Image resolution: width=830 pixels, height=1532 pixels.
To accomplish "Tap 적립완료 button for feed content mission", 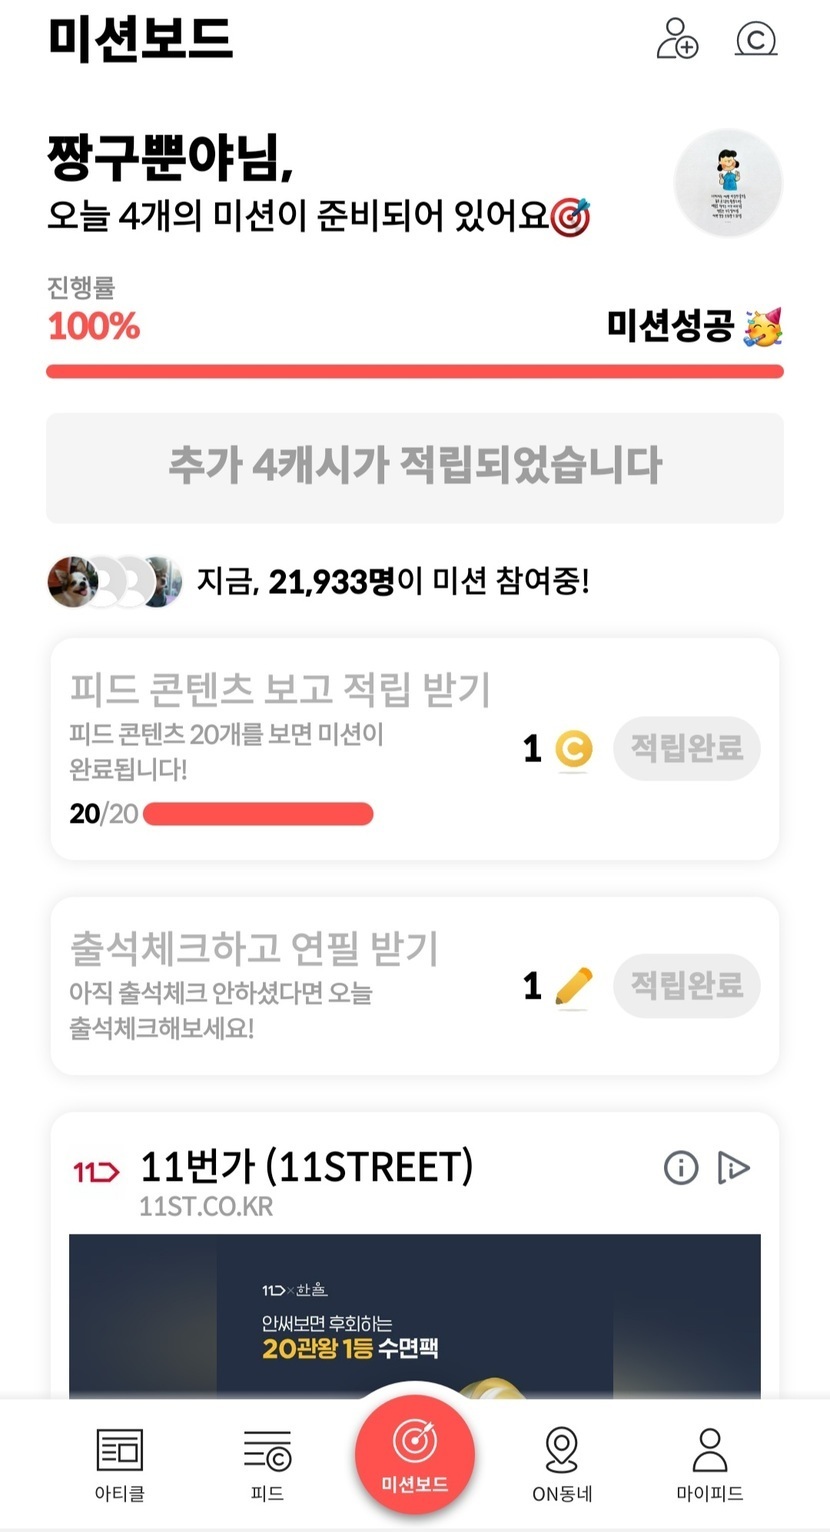I will (687, 748).
